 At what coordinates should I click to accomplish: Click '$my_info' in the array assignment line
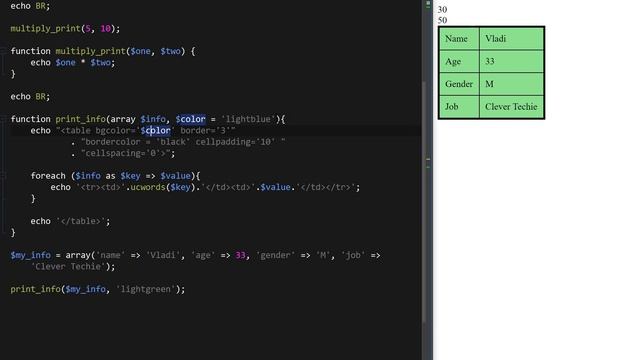pyautogui.click(x=31, y=255)
